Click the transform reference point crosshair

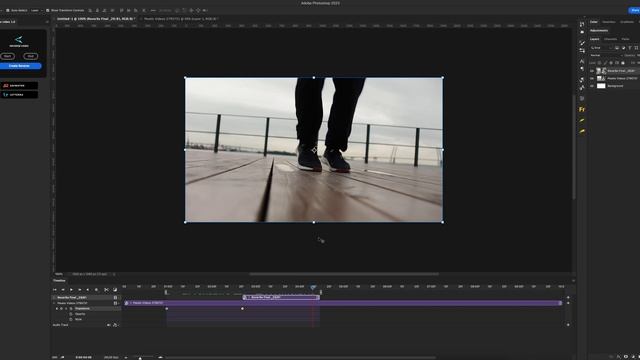[x=314, y=150]
